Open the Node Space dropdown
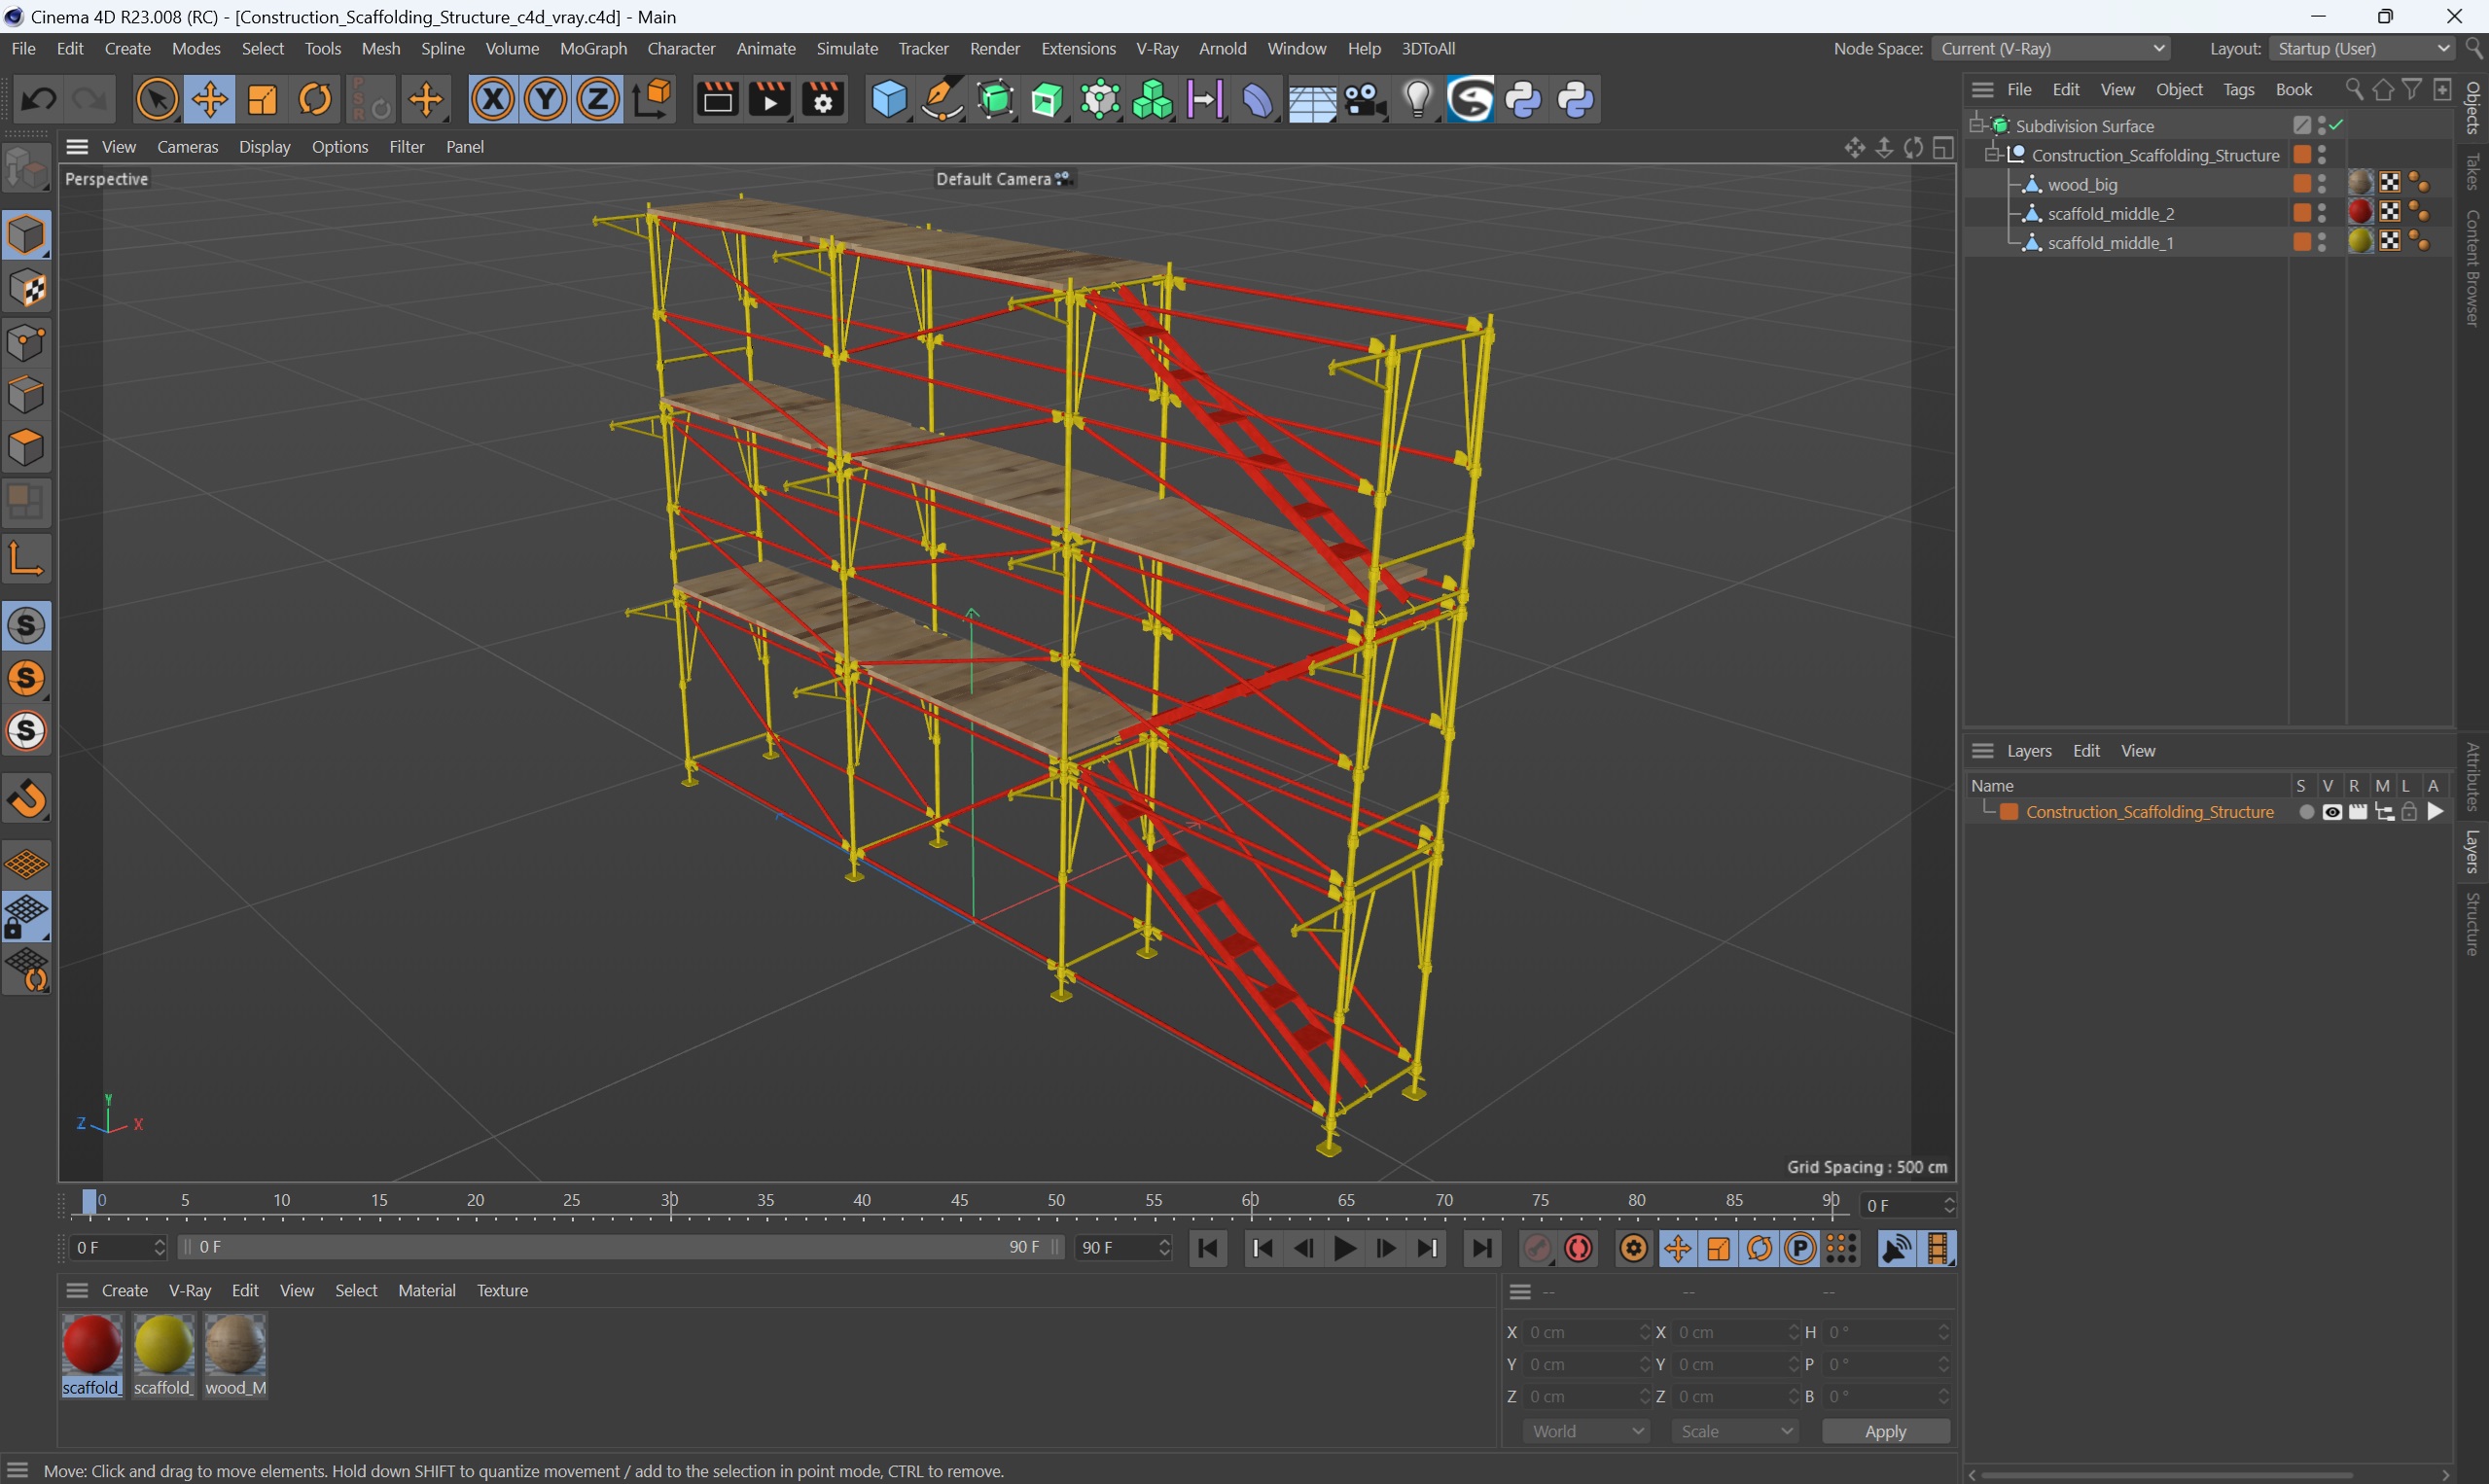This screenshot has width=2489, height=1484. [2050, 48]
